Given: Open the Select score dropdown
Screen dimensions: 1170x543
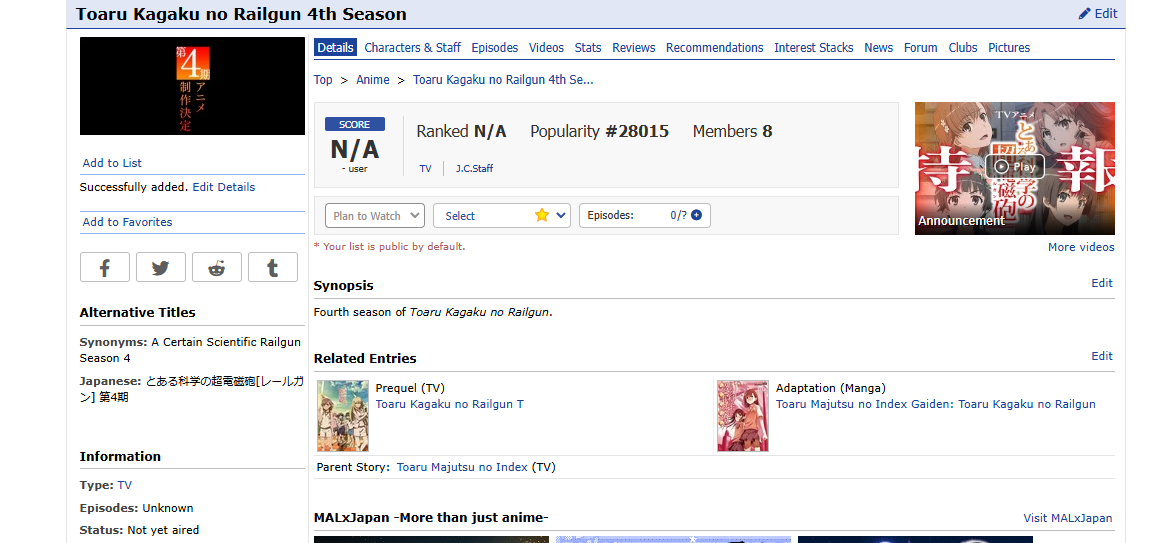Looking at the screenshot, I should click(501, 216).
